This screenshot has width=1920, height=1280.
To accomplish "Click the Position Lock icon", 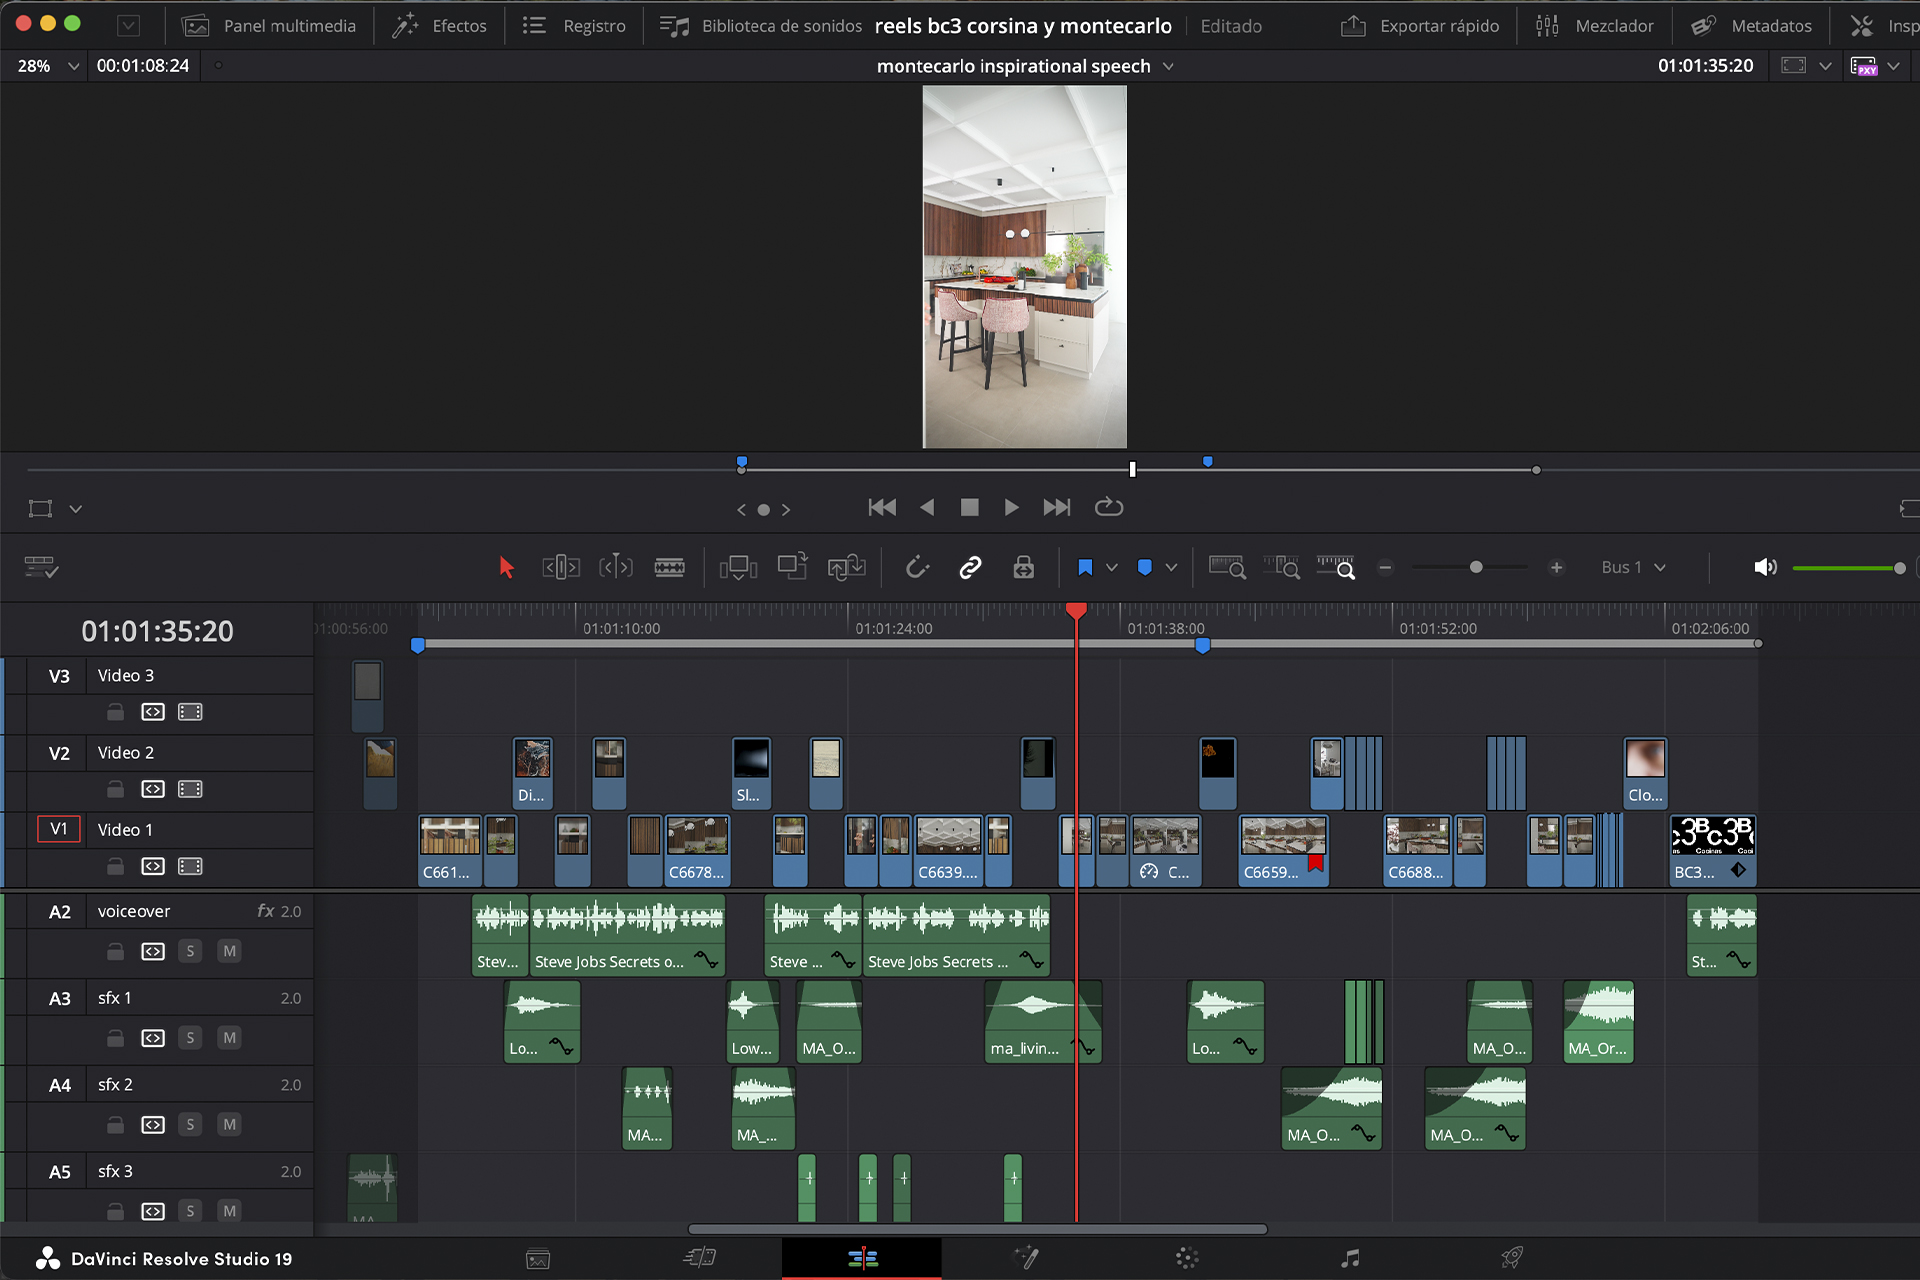I will [1023, 568].
